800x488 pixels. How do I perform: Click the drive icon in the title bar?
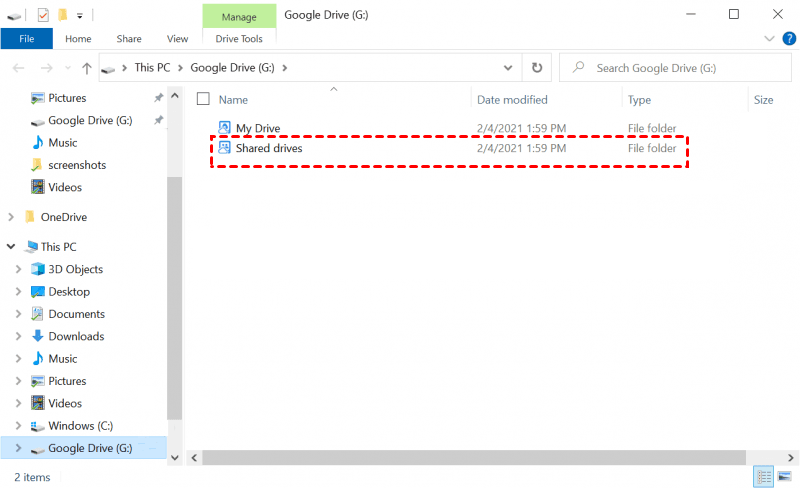(x=14, y=16)
